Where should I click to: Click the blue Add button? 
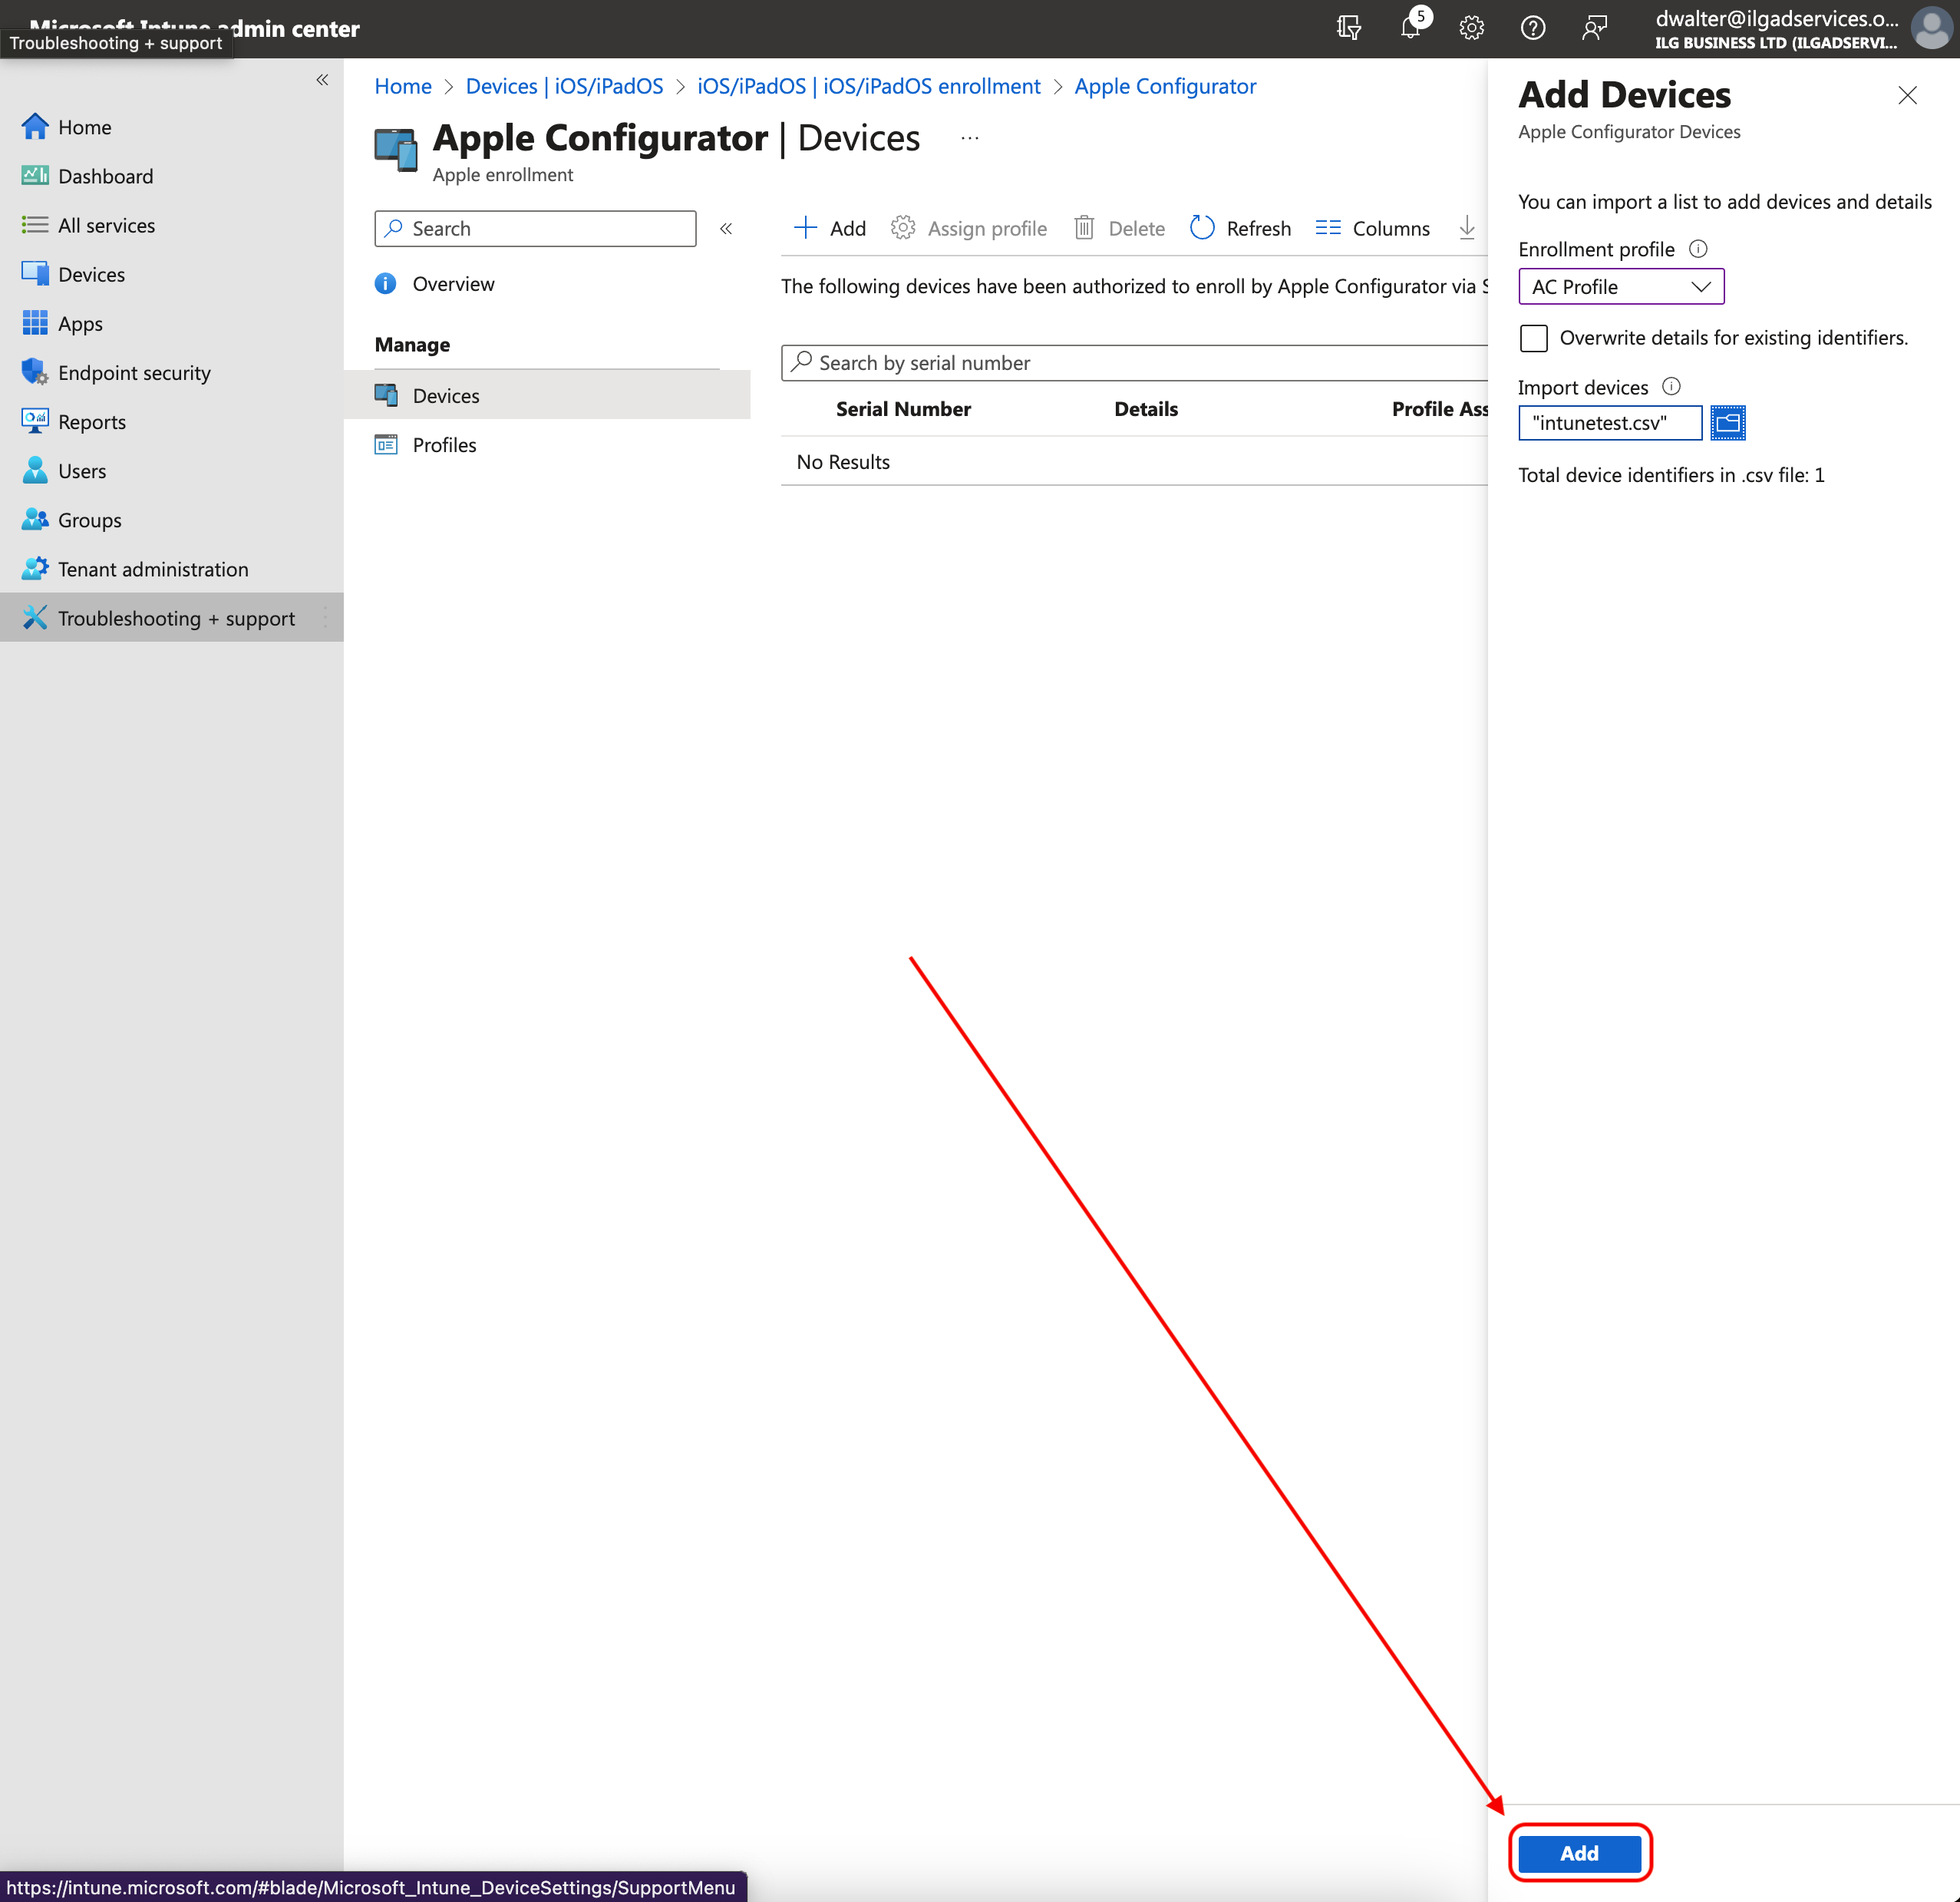[1579, 1853]
